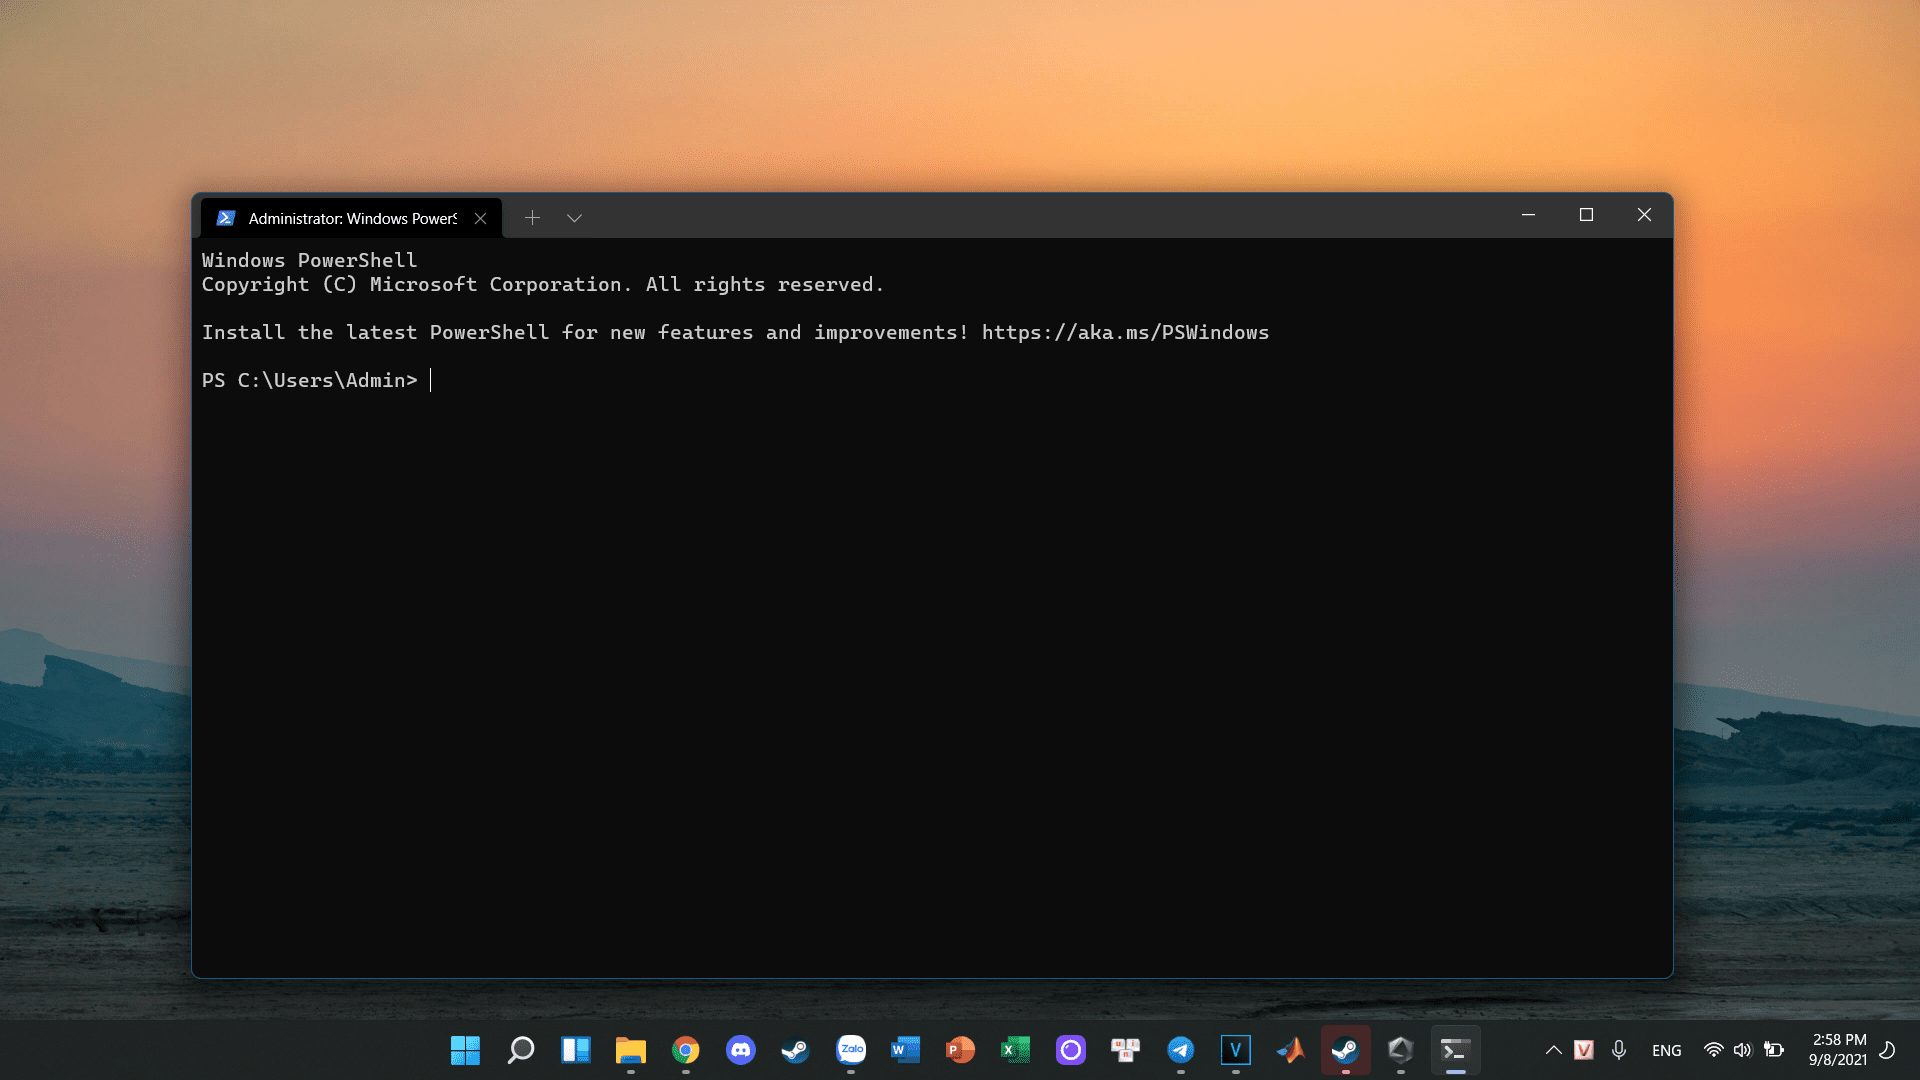Open the keyboard keys app icon on the taskbar
The image size is (1920, 1080).
coord(1125,1050)
